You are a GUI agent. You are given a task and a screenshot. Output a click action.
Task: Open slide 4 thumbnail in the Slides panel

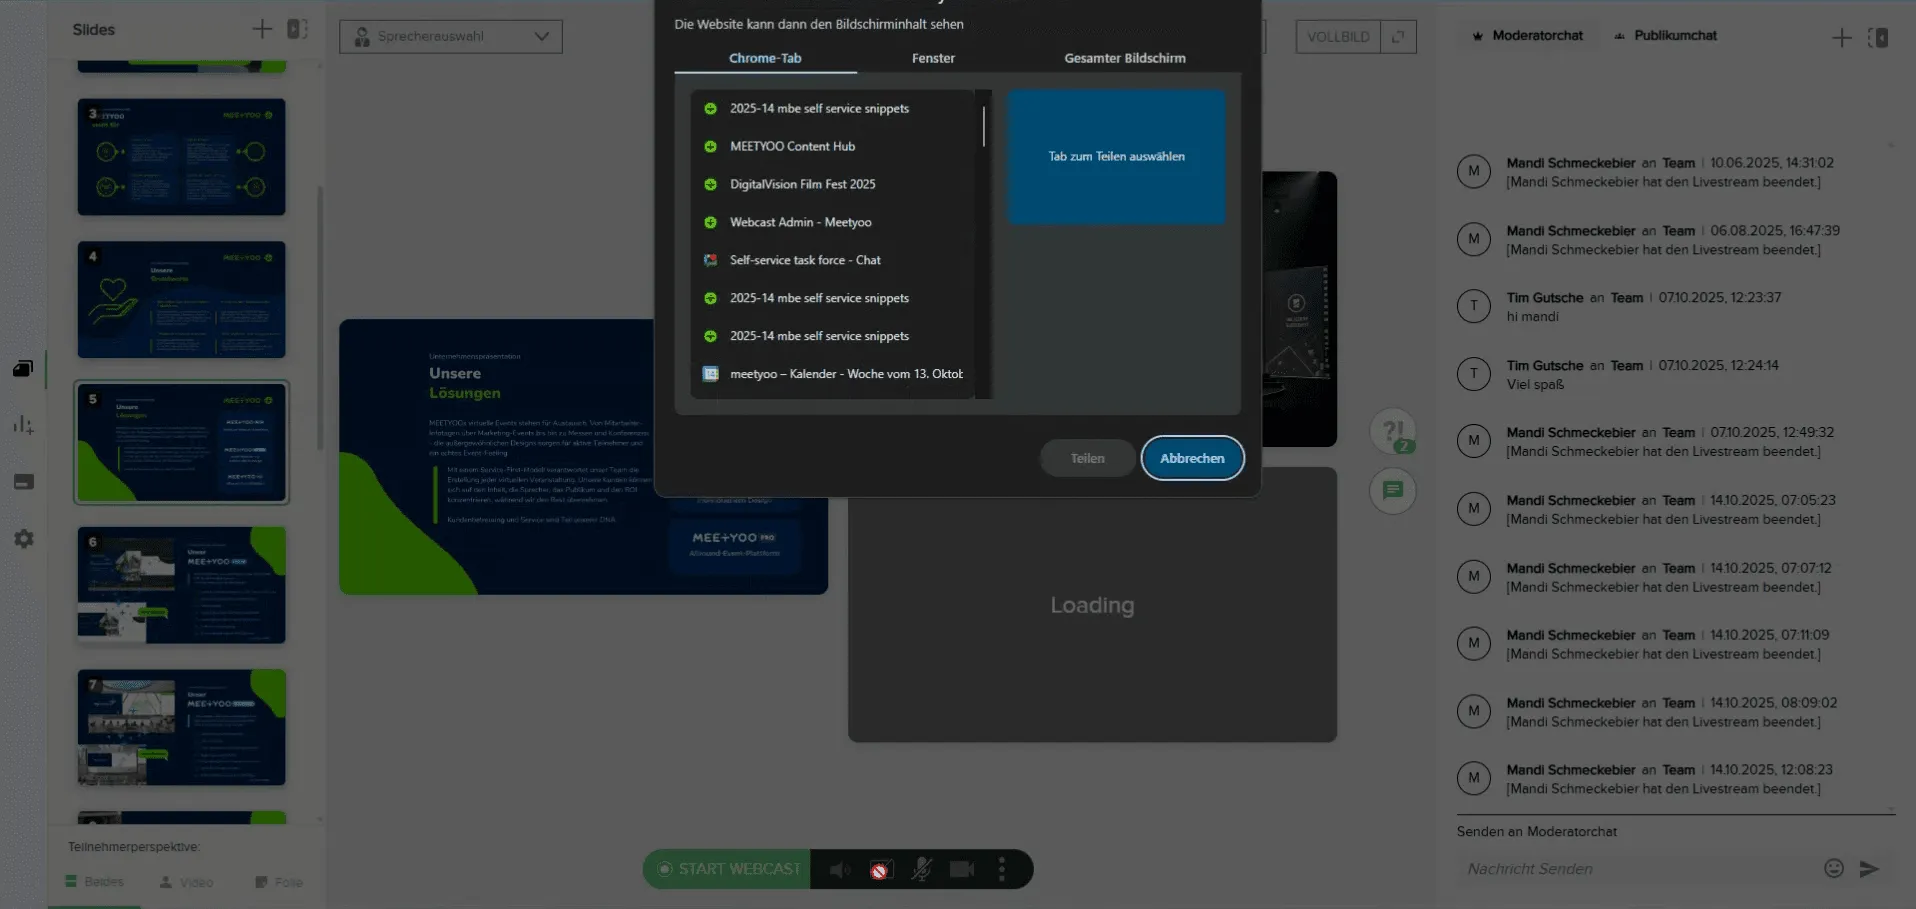point(181,299)
